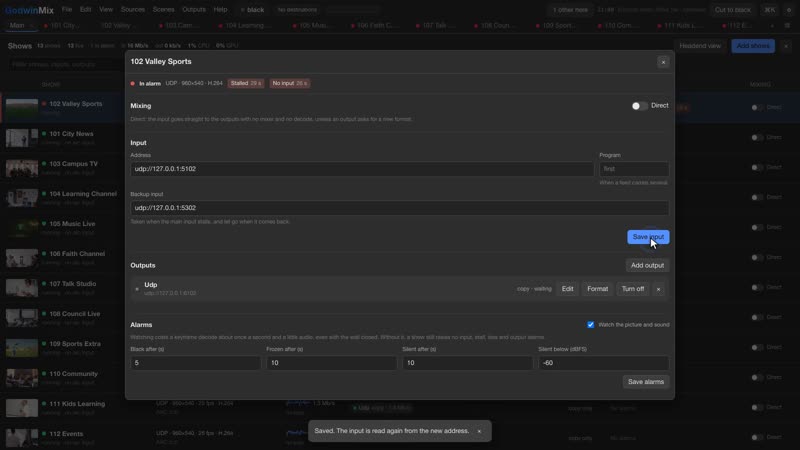Toggle Direct switch for 111 Kids Learning row

(757, 407)
